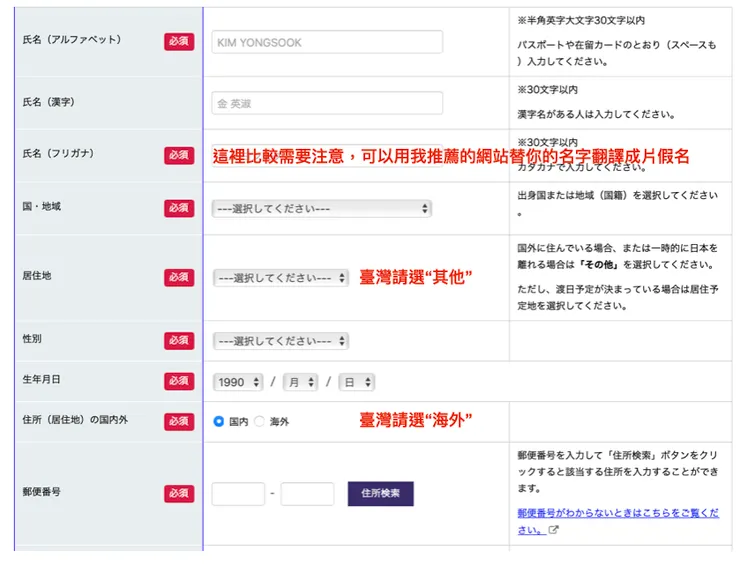
Task: Open the 性別 dropdown
Action: coord(281,341)
